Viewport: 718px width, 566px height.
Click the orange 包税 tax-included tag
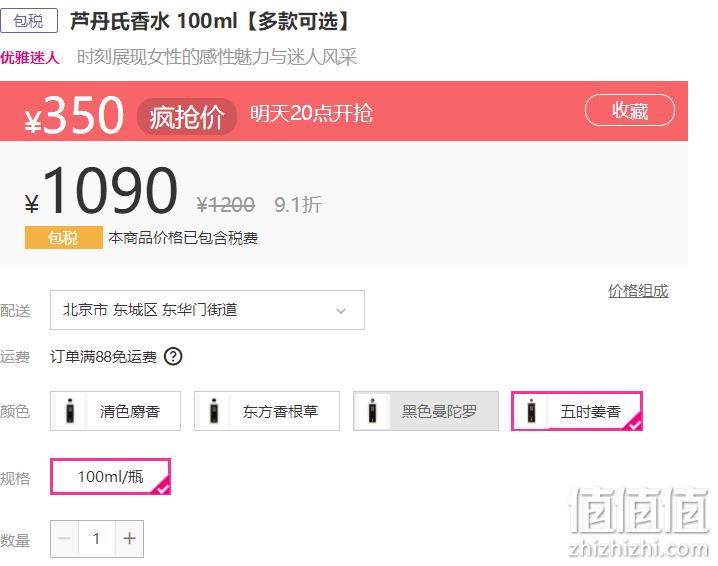[64, 238]
